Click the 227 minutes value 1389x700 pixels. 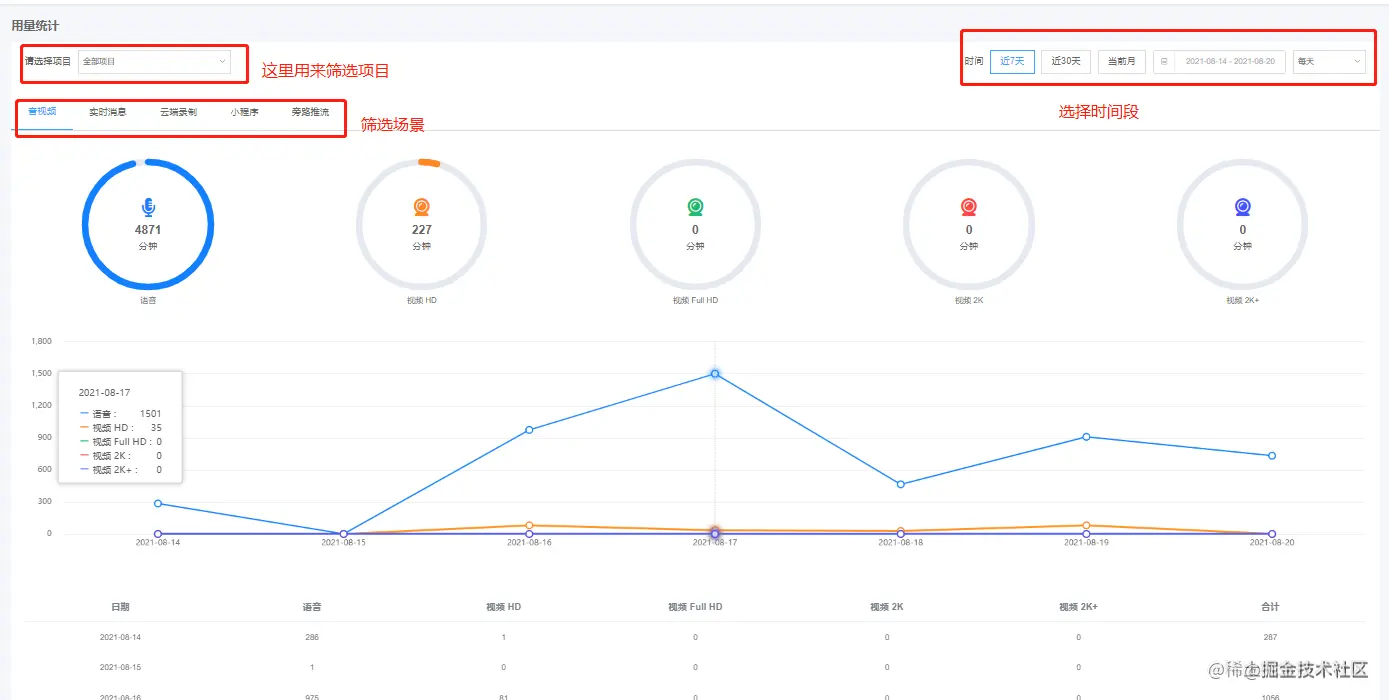pos(422,230)
